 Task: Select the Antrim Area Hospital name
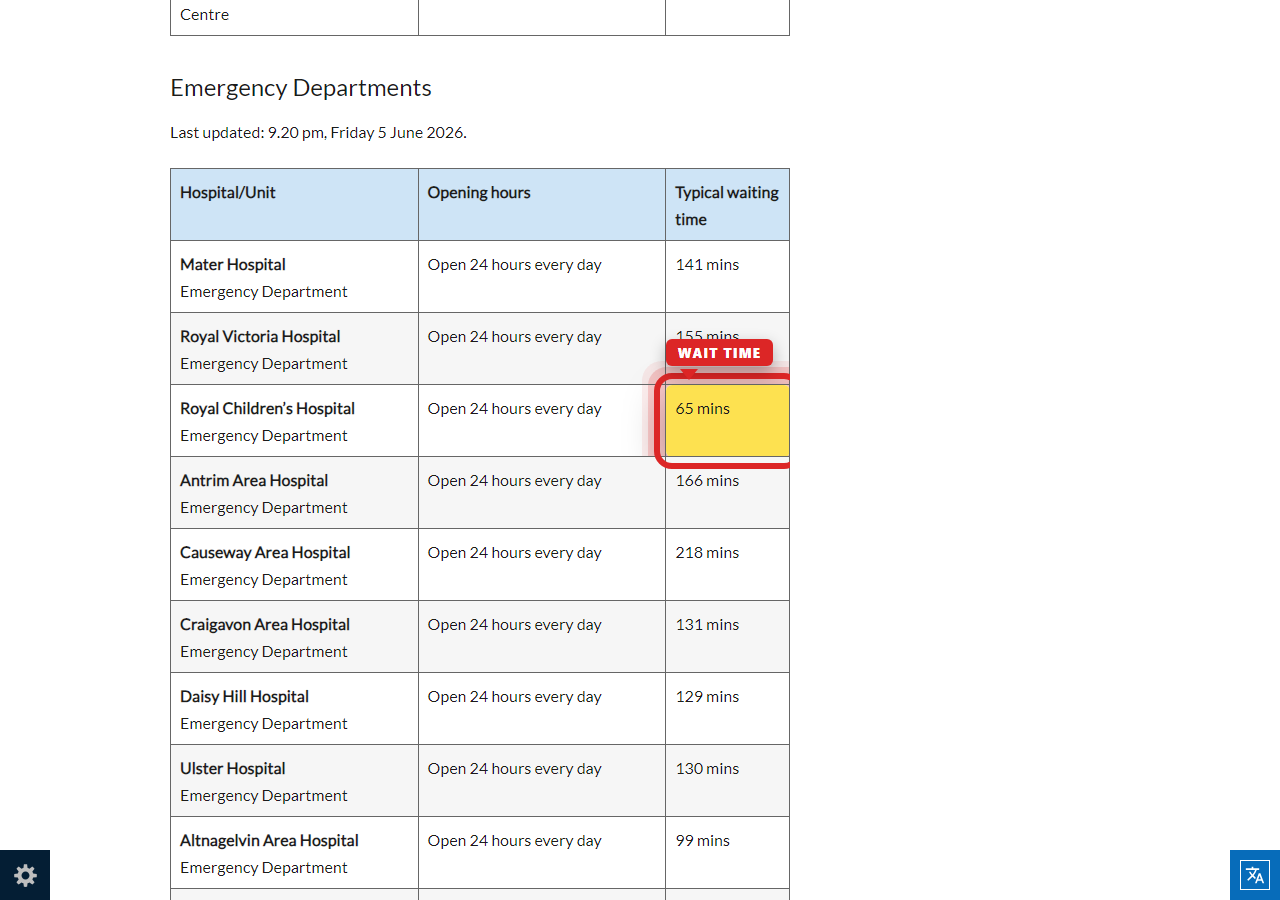tap(254, 480)
